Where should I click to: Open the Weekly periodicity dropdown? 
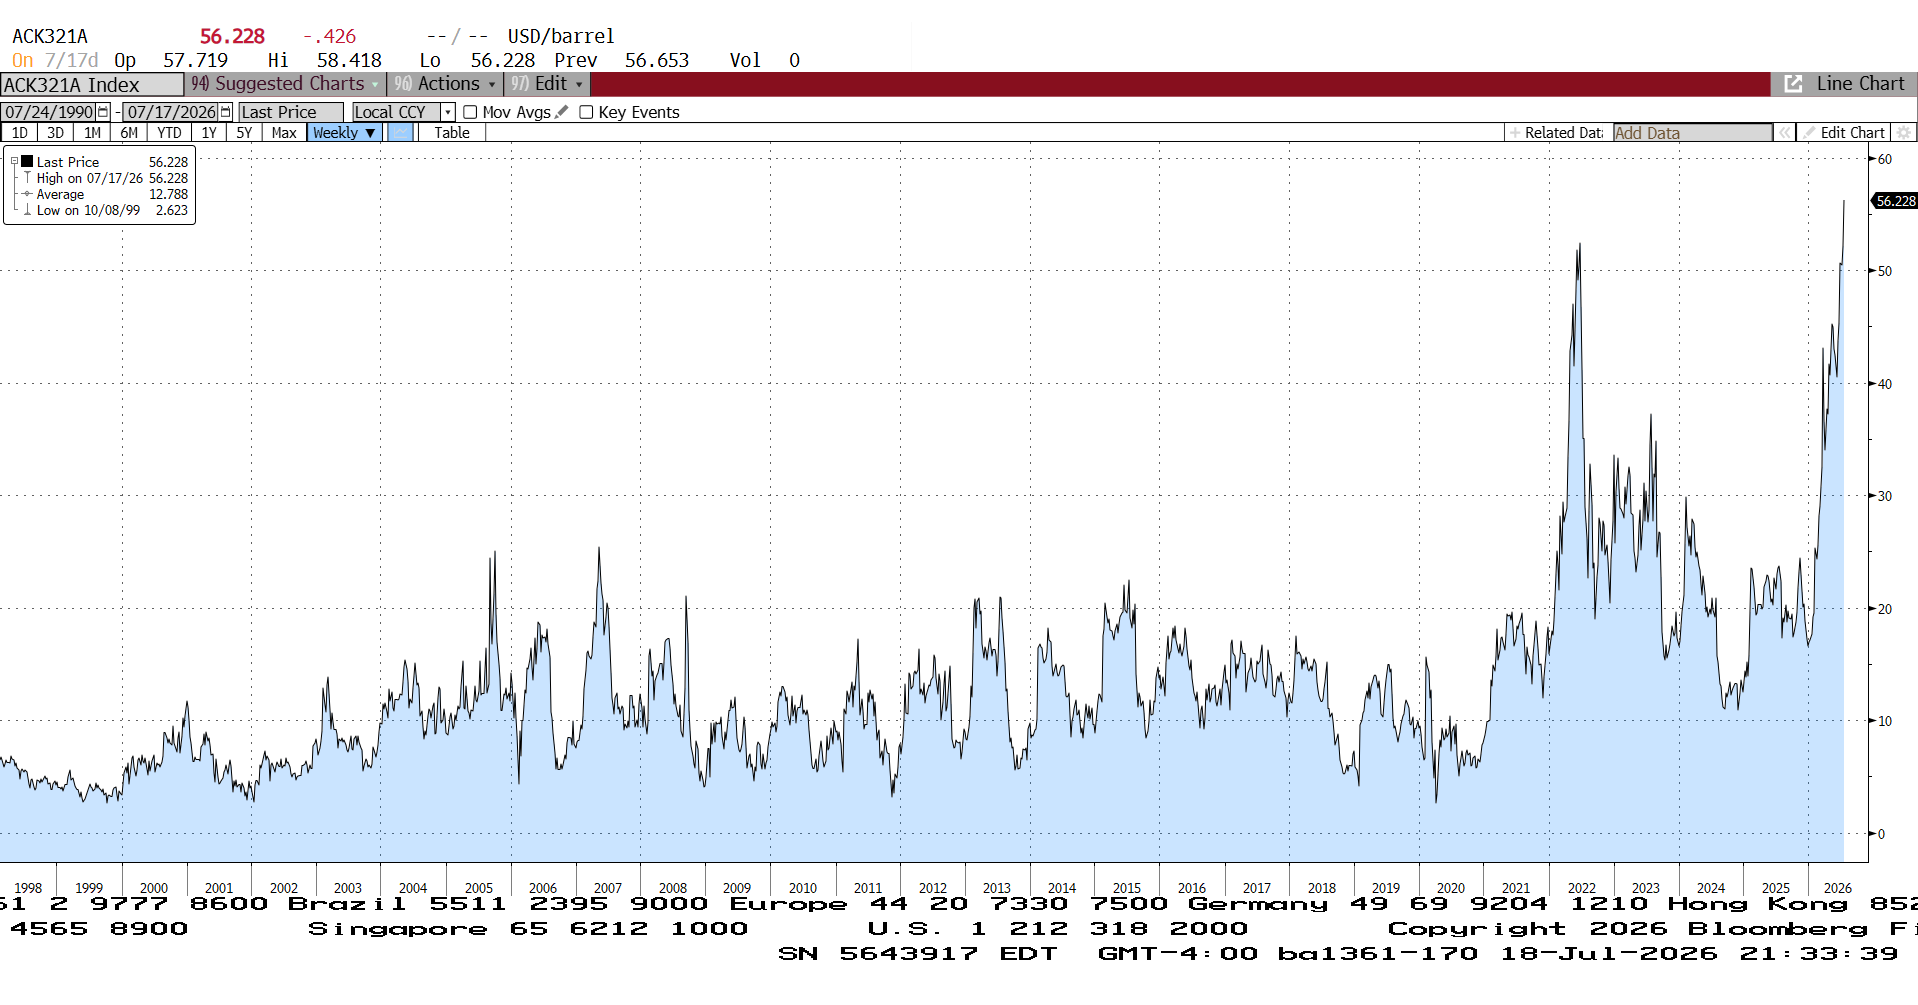pos(344,132)
